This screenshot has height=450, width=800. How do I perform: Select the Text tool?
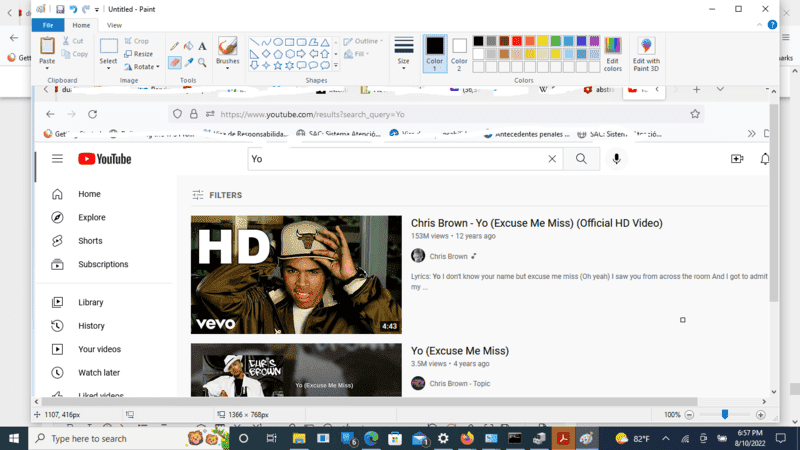(x=202, y=46)
